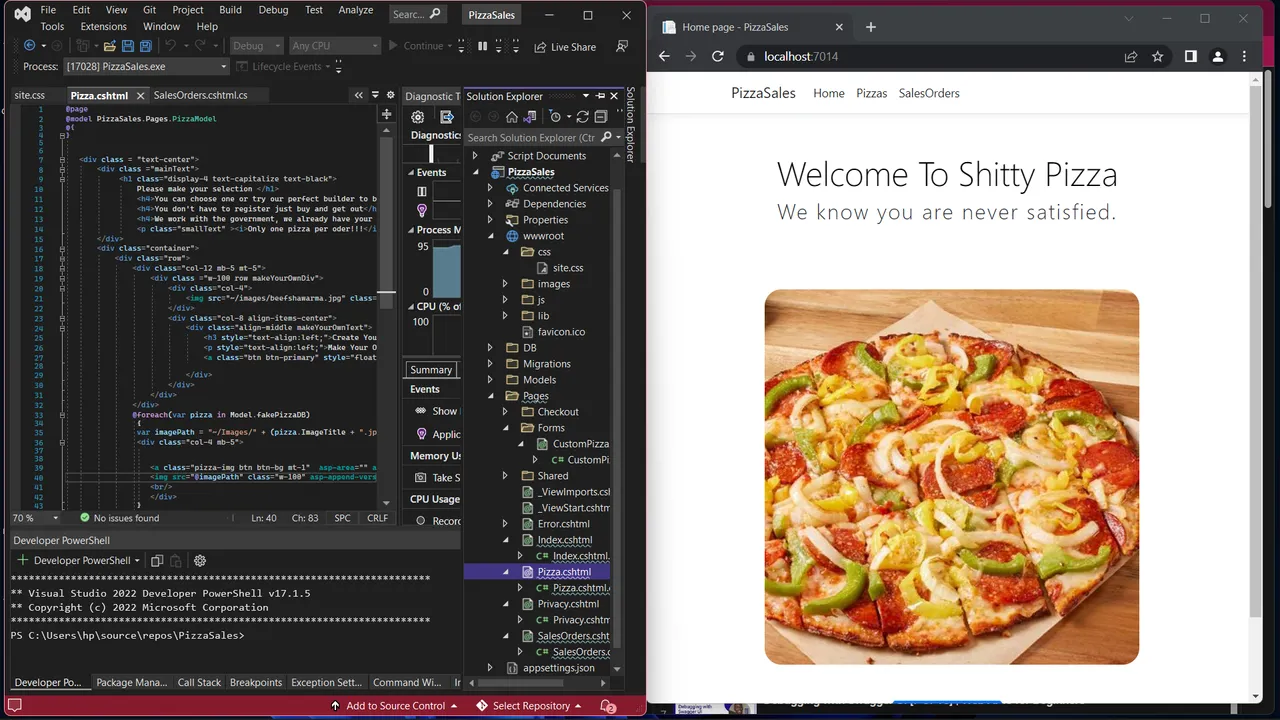Show the editor tab overflow list arrow
The width and height of the screenshot is (1280, 720).
[374, 95]
